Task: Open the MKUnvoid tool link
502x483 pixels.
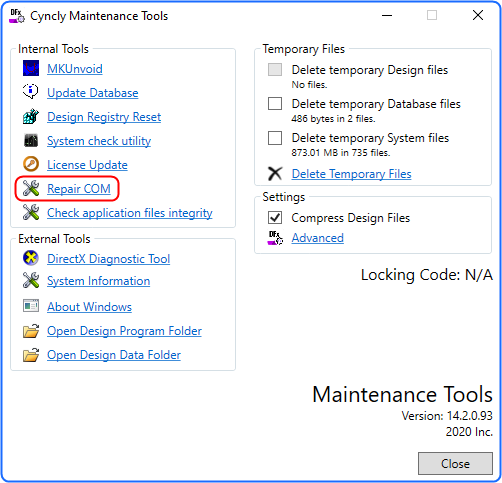Action: click(x=75, y=69)
